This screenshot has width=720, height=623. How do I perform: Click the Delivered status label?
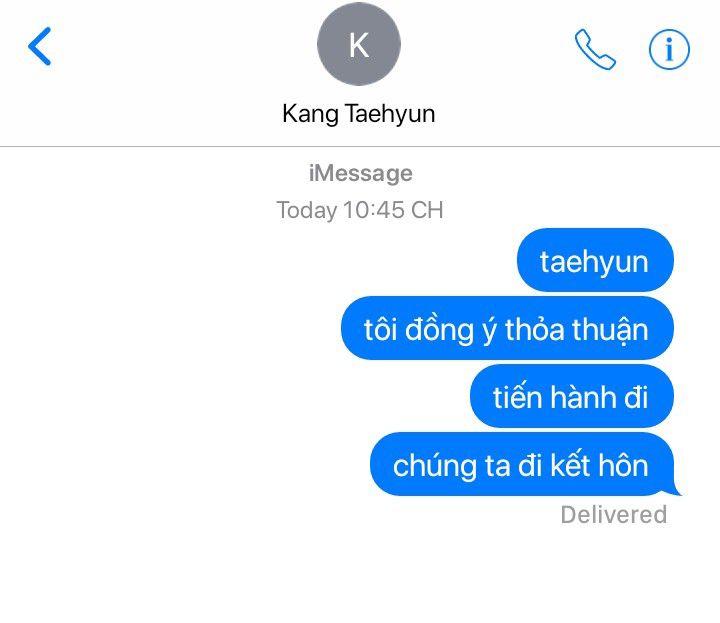(613, 515)
